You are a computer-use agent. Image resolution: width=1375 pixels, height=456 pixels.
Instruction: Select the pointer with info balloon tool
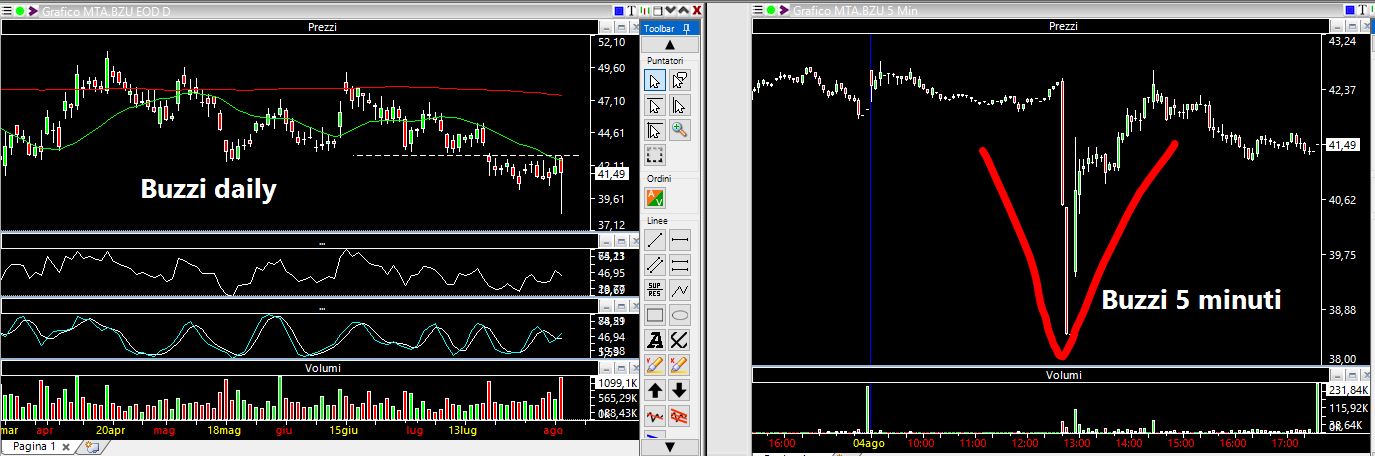point(680,81)
